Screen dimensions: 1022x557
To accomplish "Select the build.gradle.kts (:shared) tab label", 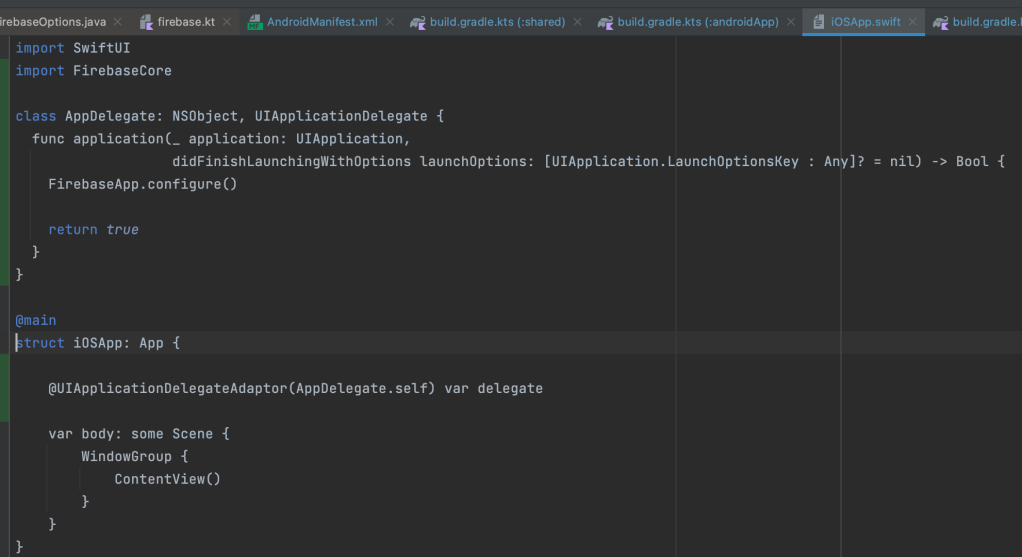I will pyautogui.click(x=497, y=21).
